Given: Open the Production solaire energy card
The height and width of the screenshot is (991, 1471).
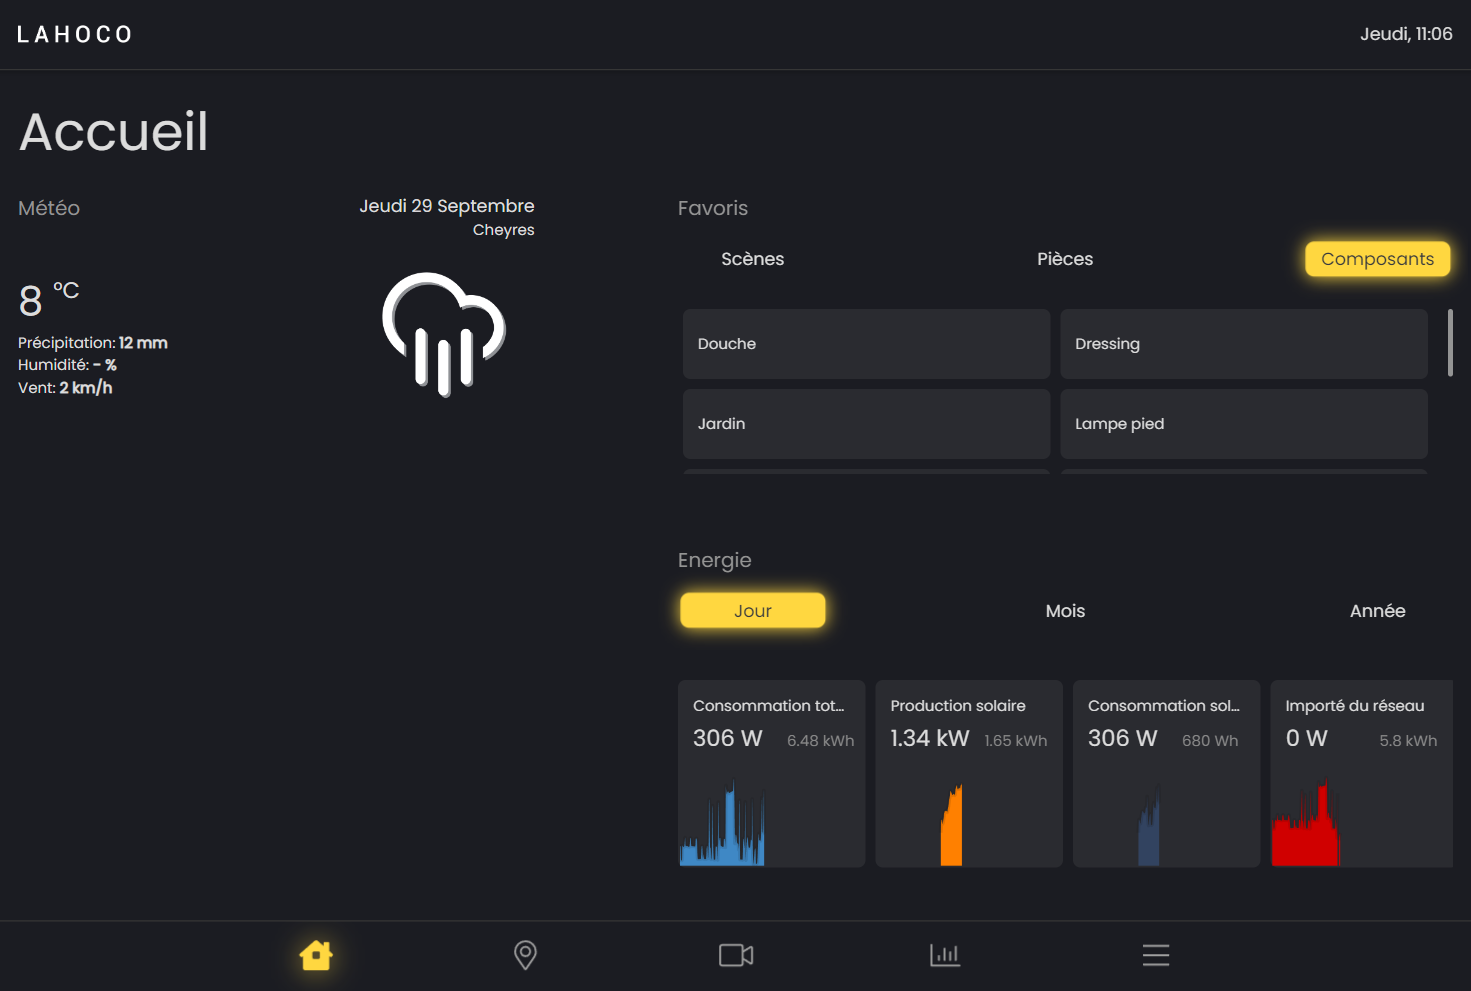Looking at the screenshot, I should (x=968, y=773).
